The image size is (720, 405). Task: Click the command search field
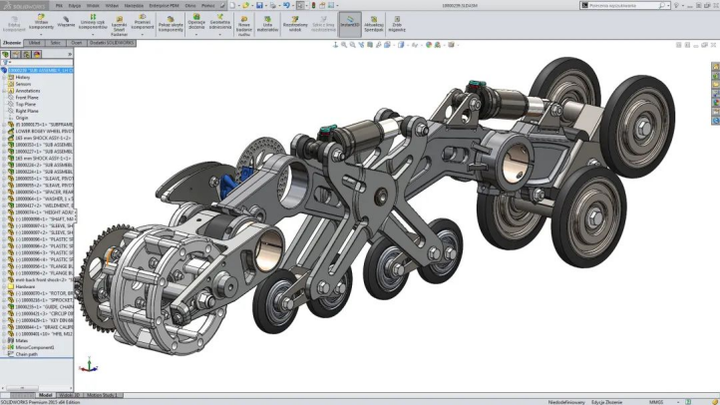(626, 6)
